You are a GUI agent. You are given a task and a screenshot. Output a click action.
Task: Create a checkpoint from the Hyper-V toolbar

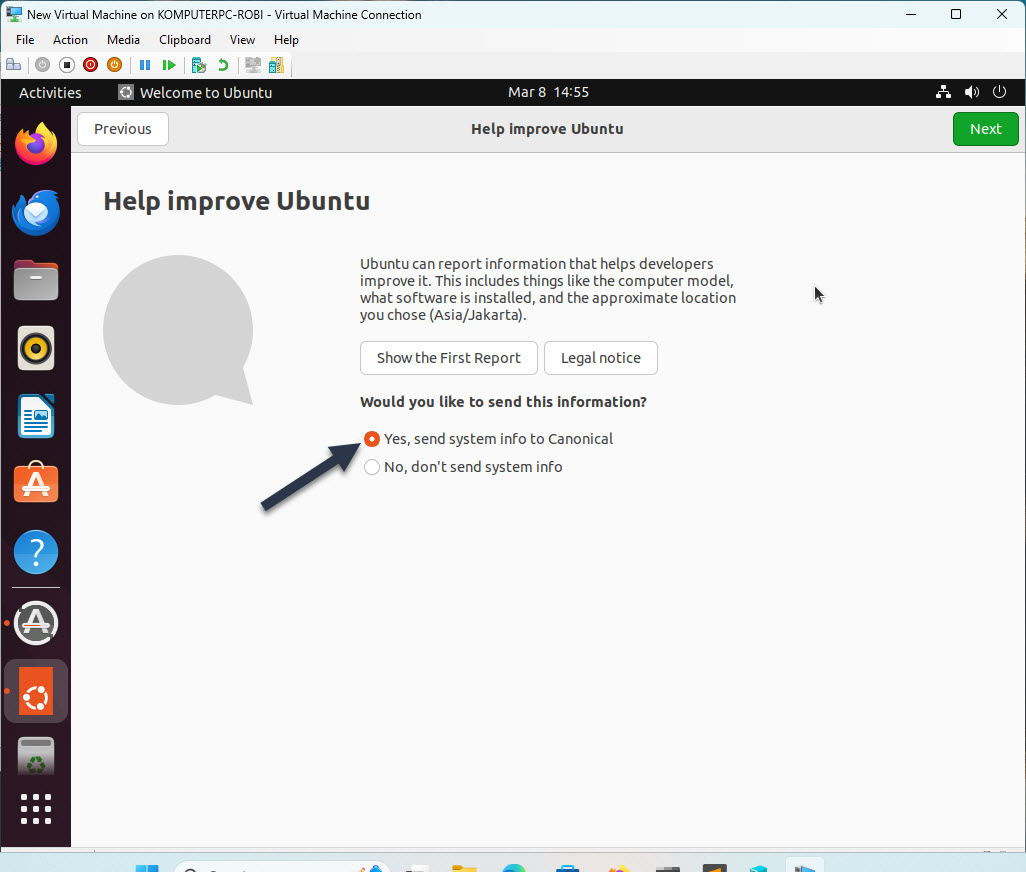click(x=197, y=64)
